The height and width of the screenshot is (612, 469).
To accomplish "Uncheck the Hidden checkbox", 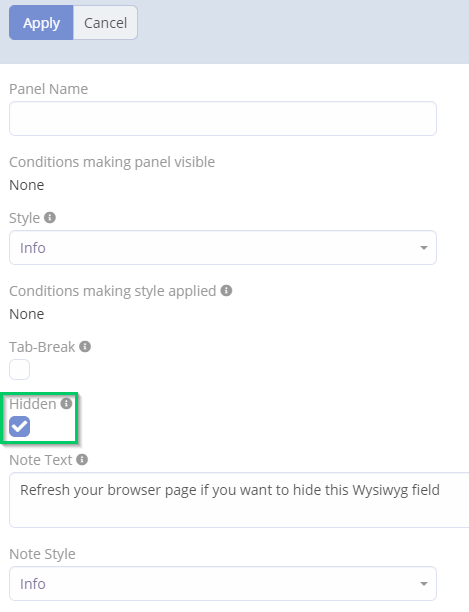I will click(20, 426).
